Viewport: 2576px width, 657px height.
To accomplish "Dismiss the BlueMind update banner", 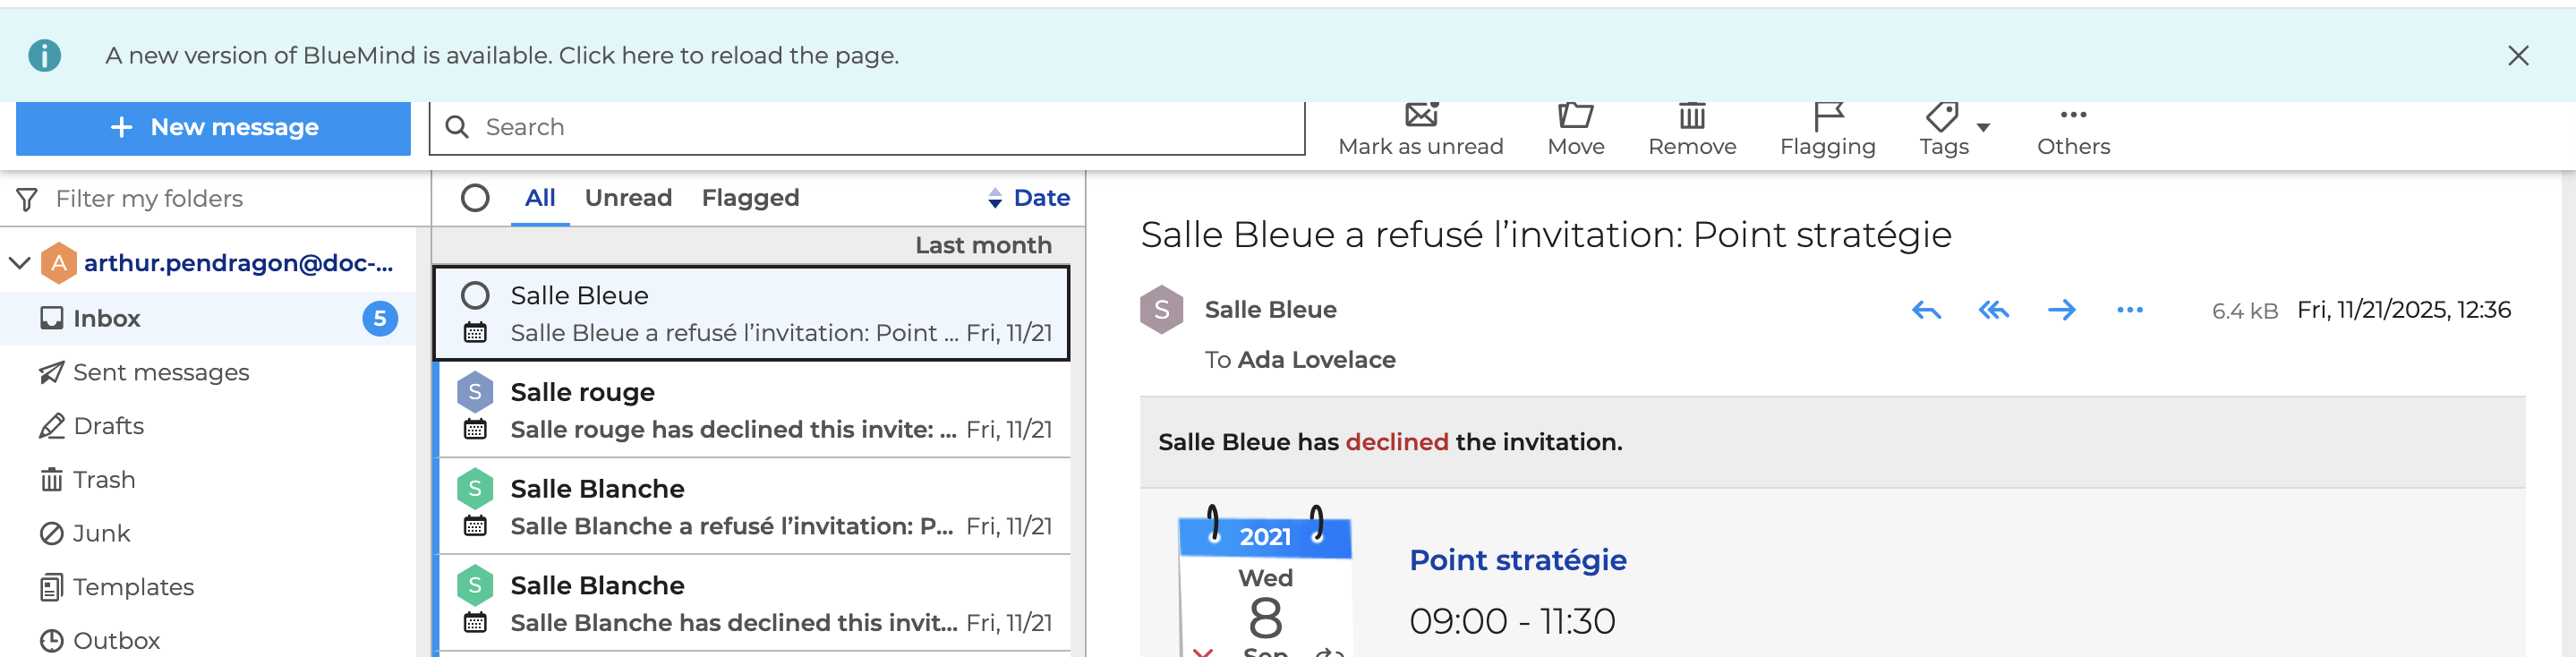I will pyautogui.click(x=2517, y=56).
